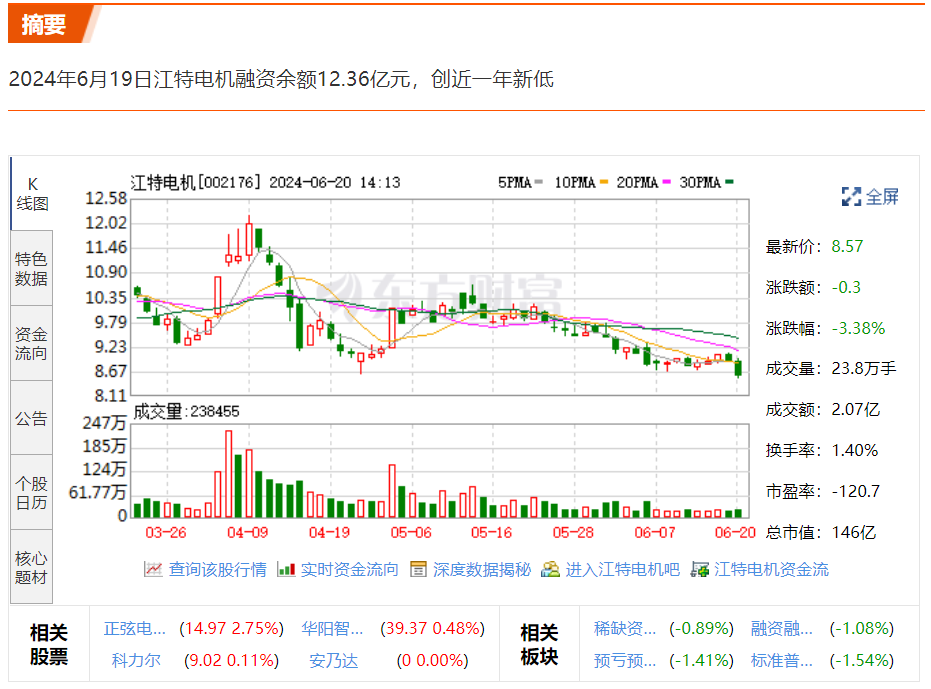The image size is (931, 689).
Task: Click the (-0.89%) value for 稀缺资
Action: tap(701, 628)
